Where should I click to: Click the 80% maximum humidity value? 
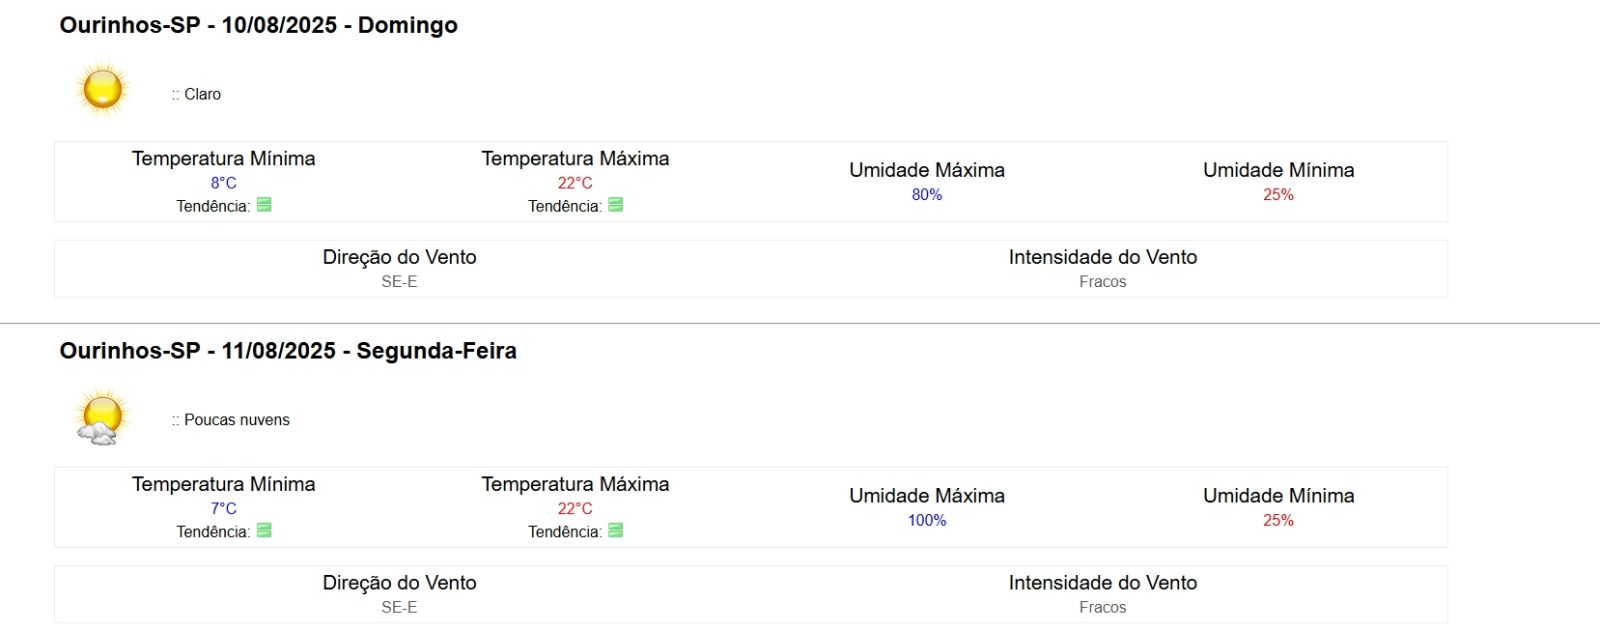pos(927,195)
